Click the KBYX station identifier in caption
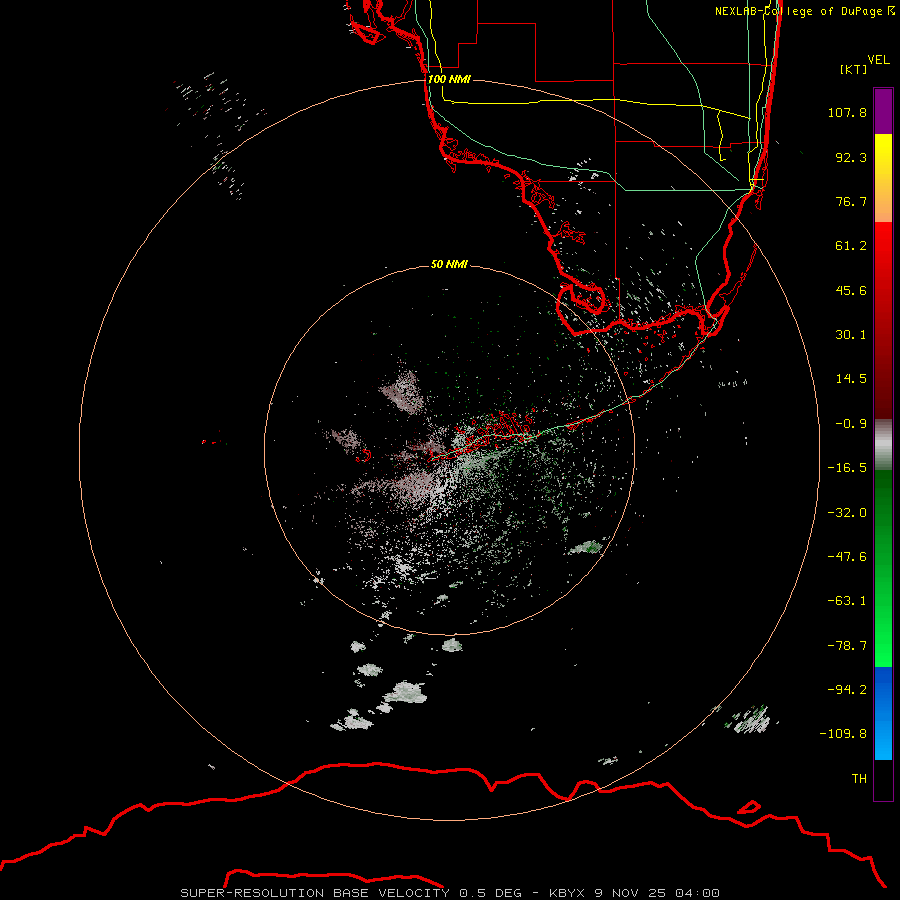900x900 pixels. point(567,893)
